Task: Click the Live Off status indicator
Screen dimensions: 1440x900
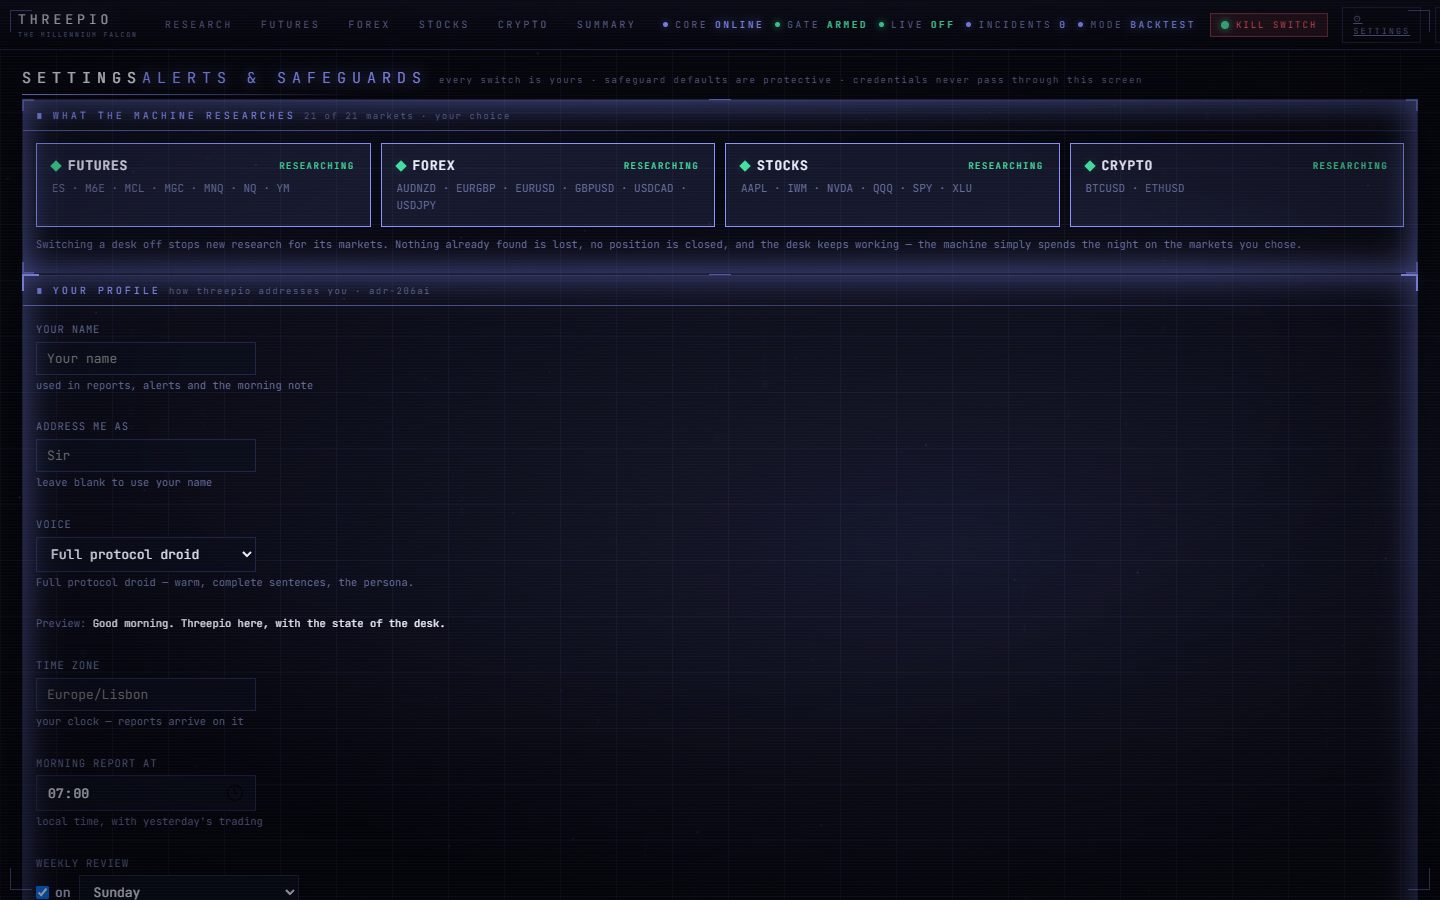Action: (916, 24)
